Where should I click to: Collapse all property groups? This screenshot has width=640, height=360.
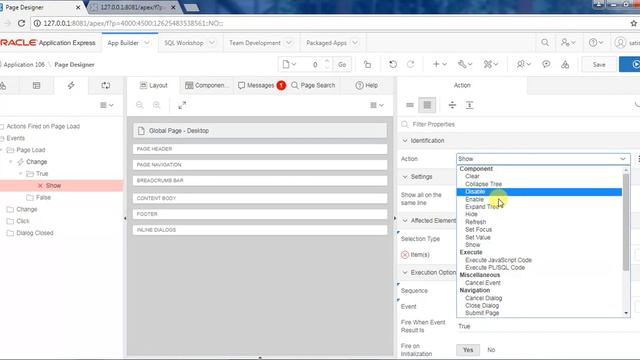tap(452, 105)
